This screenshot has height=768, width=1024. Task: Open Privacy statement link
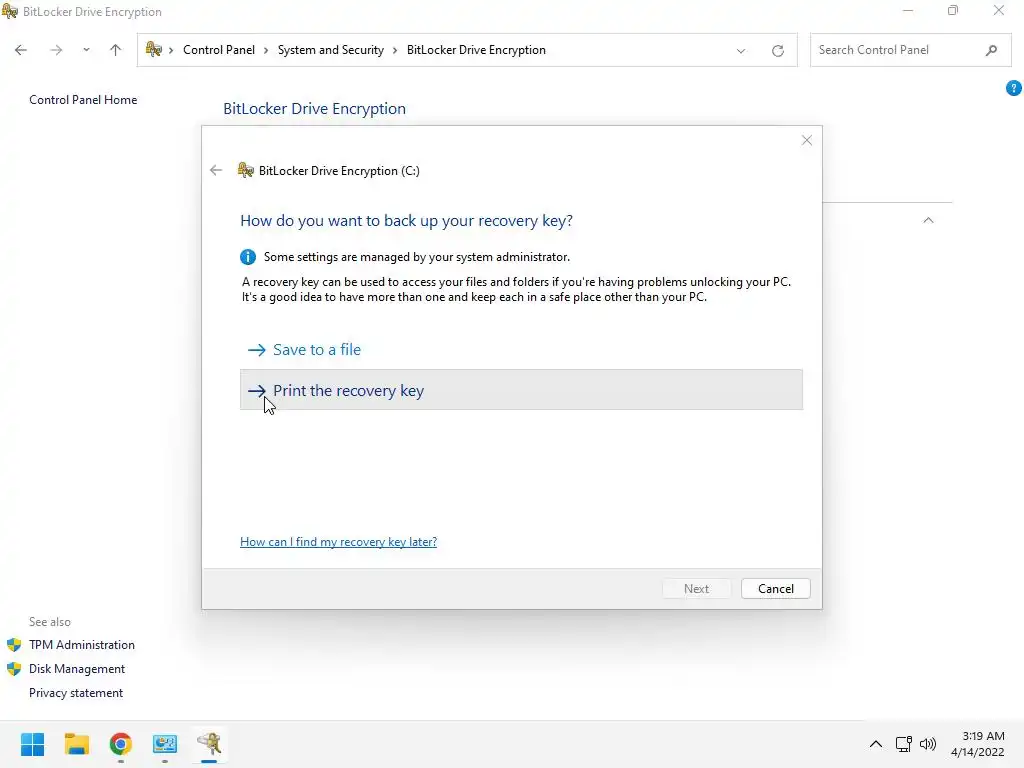[x=76, y=693]
